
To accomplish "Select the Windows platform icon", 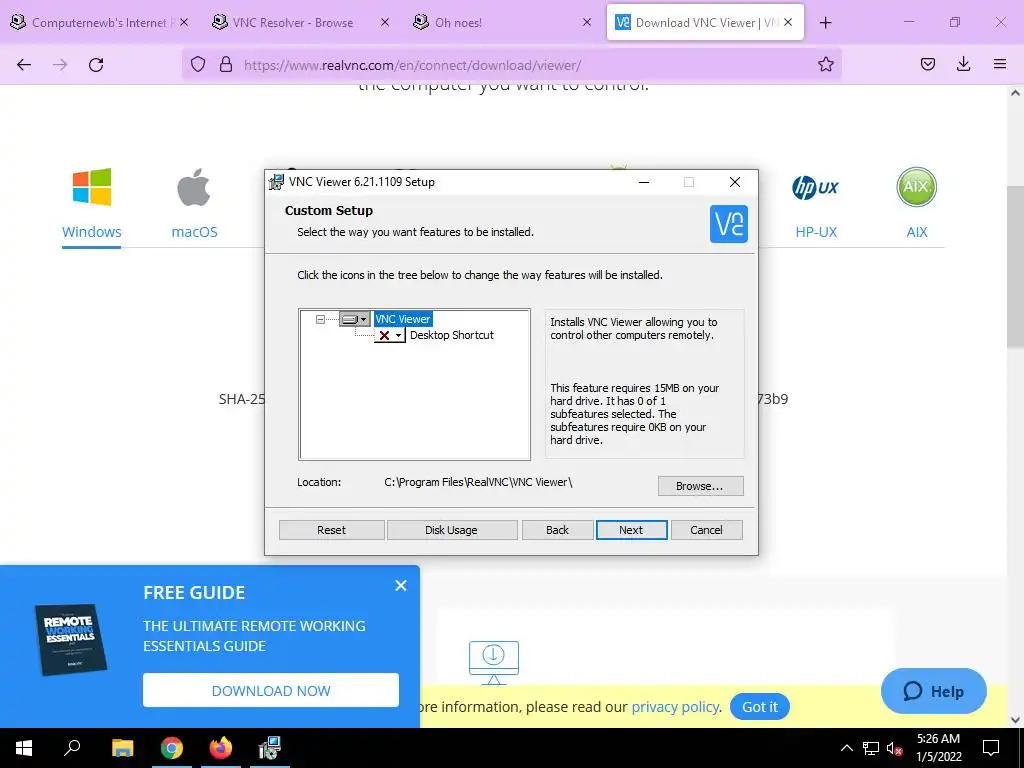I will 91,187.
